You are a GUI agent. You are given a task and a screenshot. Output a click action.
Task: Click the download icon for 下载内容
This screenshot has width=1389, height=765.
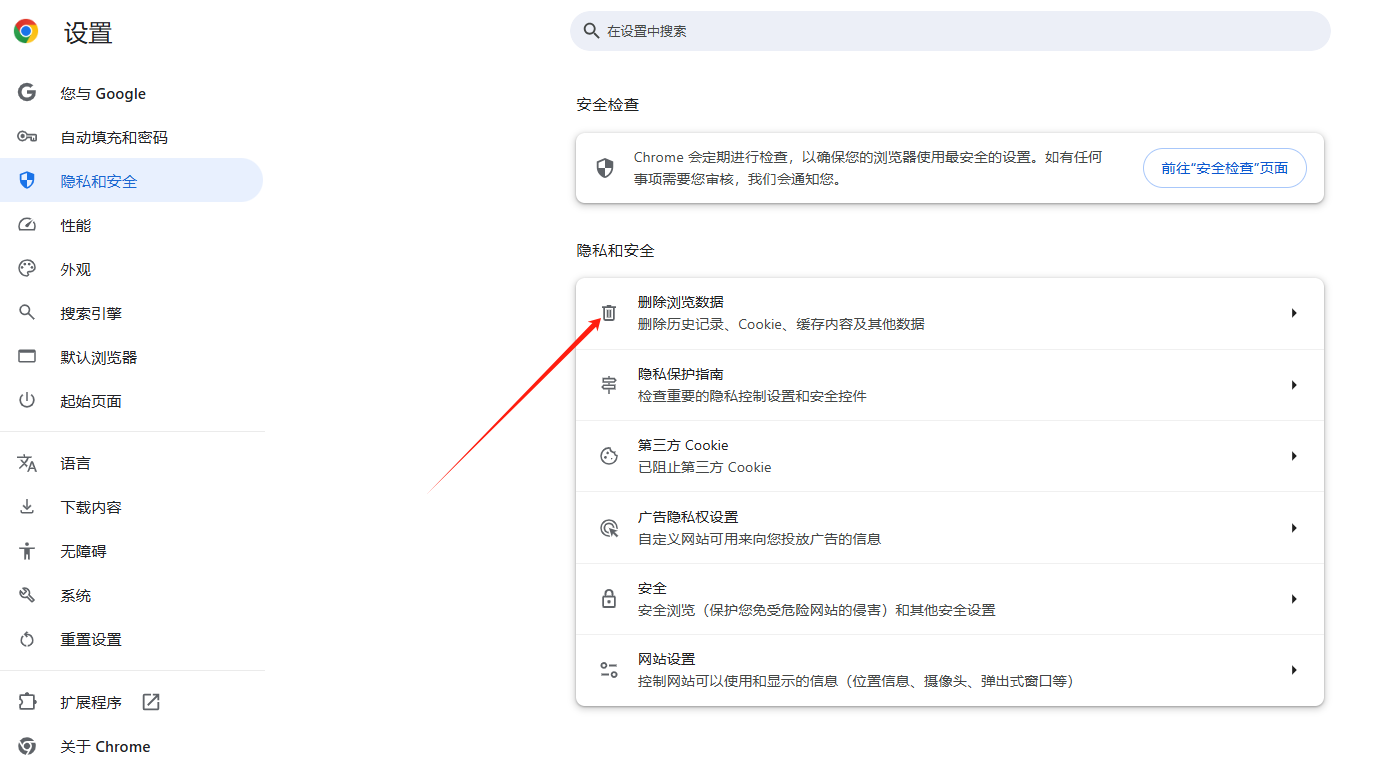pyautogui.click(x=27, y=507)
